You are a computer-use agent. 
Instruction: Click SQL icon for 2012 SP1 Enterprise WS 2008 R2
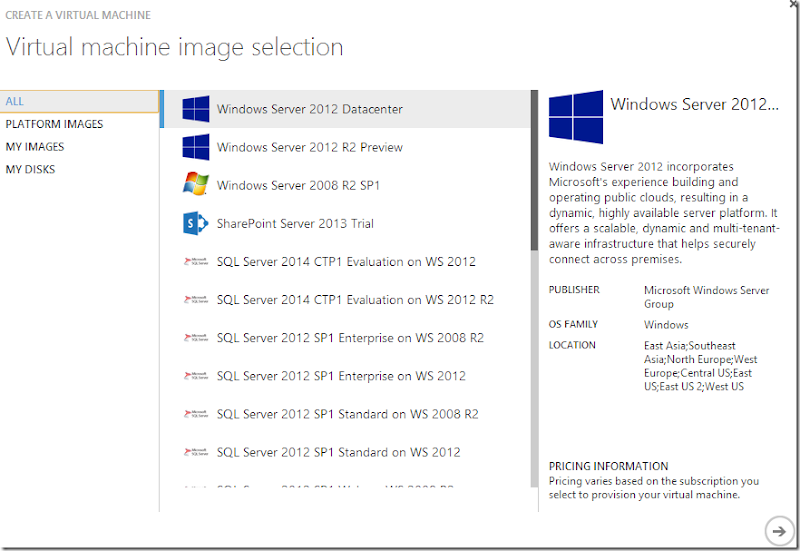pyautogui.click(x=195, y=338)
